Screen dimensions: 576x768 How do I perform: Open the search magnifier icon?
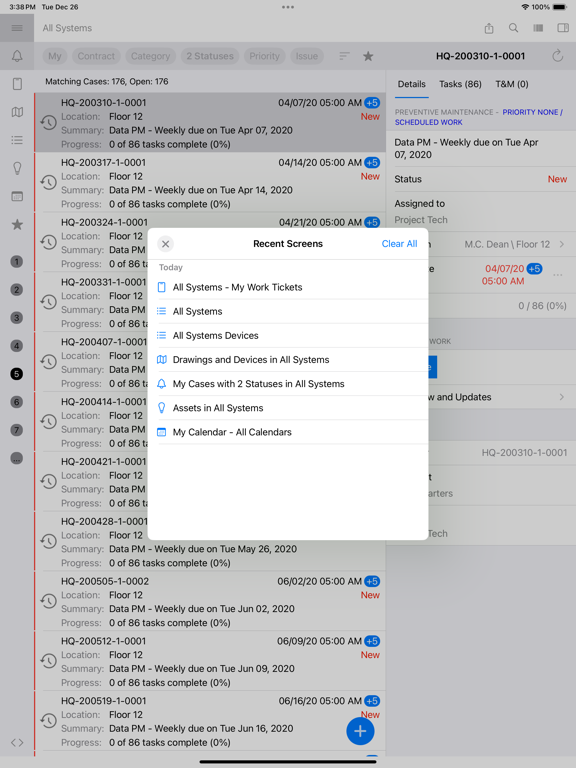coord(513,28)
